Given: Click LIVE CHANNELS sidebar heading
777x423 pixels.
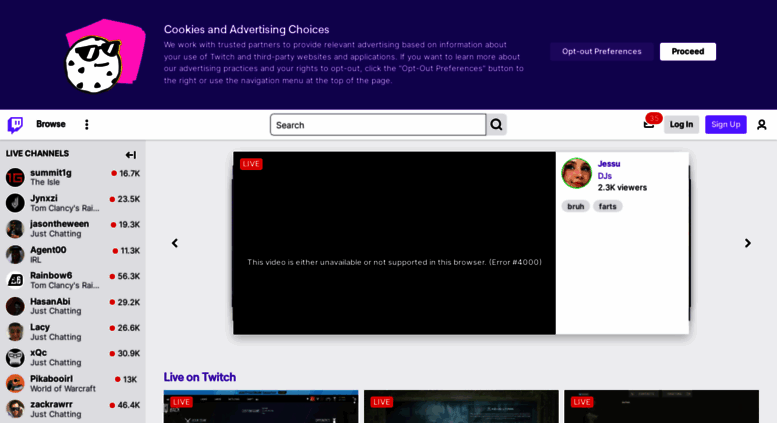Looking at the screenshot, I should [x=37, y=154].
